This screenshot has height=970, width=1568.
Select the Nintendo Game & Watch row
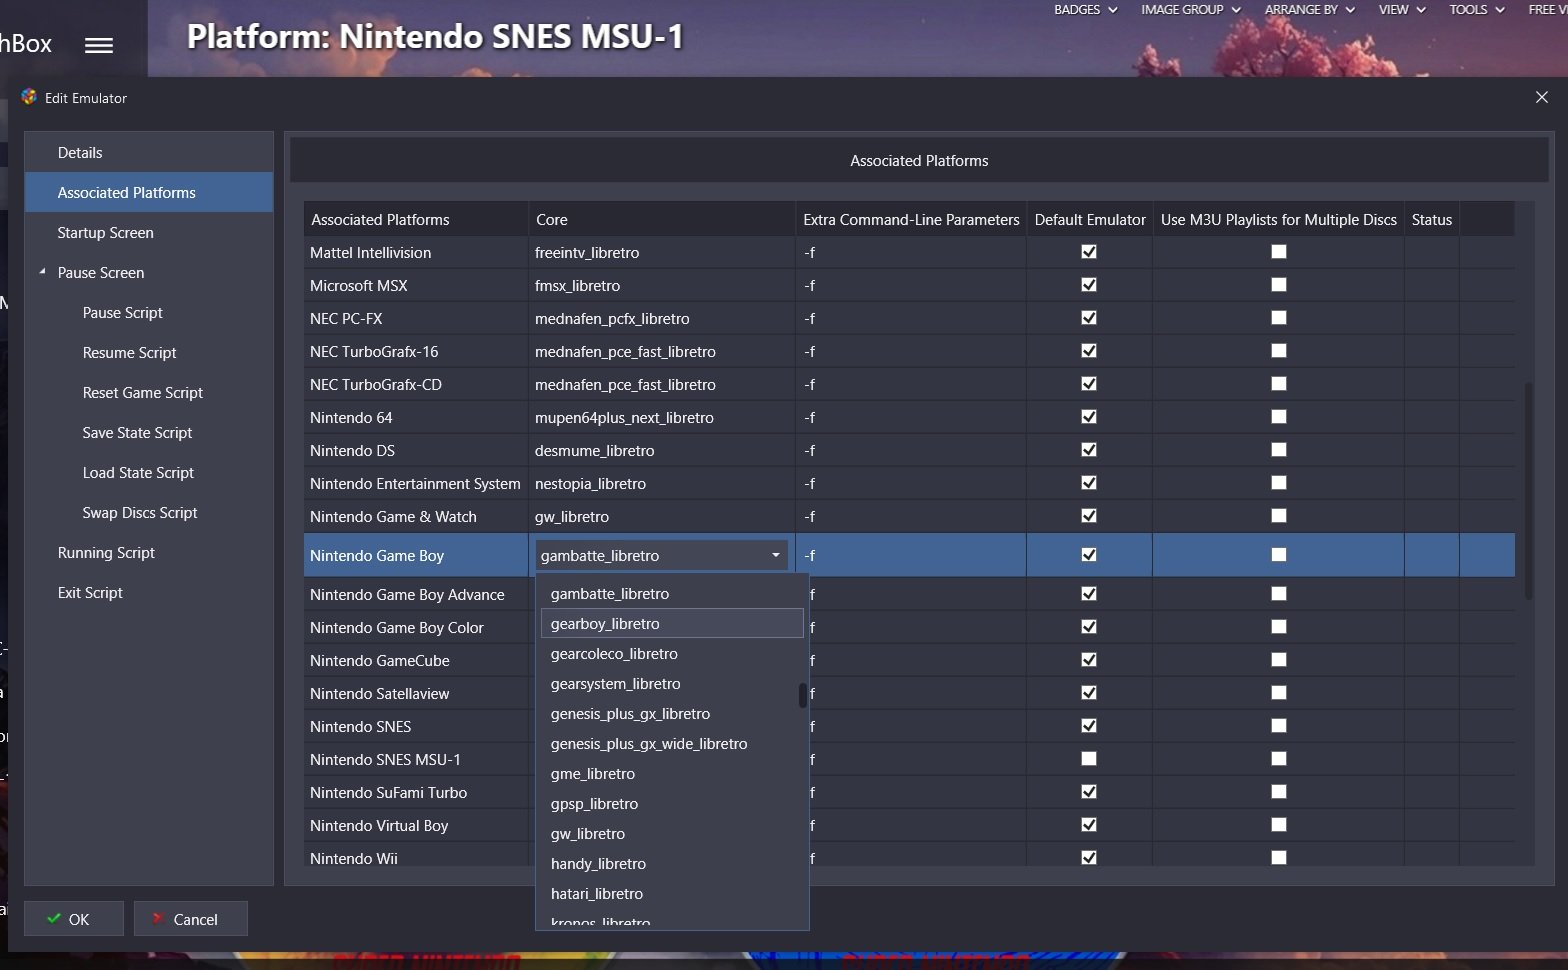click(909, 516)
